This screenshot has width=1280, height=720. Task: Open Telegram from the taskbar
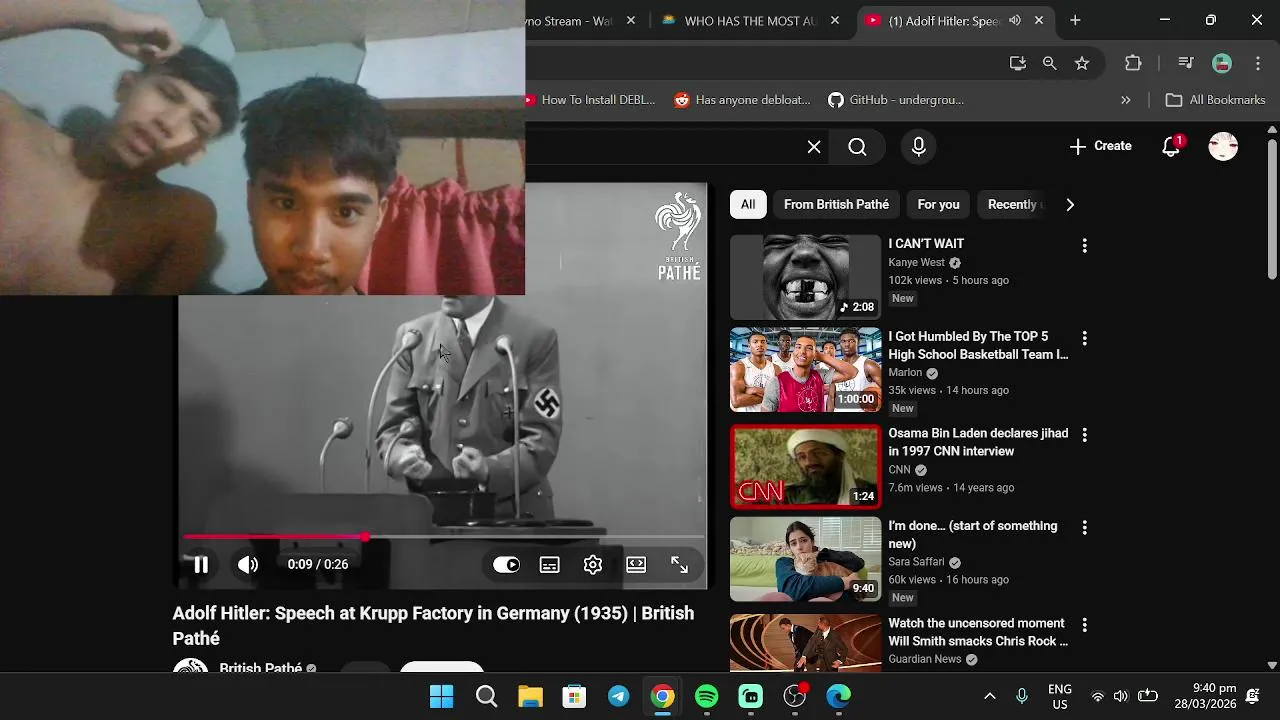(x=619, y=696)
